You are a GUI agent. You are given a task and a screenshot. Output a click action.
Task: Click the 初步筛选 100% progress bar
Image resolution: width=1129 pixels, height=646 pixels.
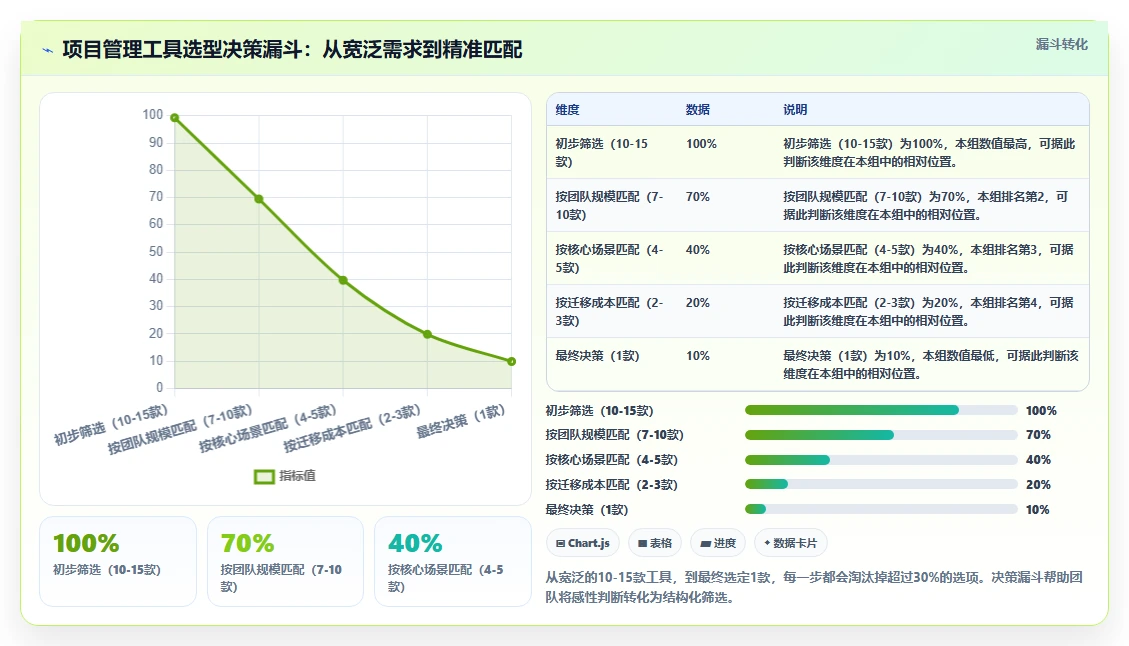(881, 411)
